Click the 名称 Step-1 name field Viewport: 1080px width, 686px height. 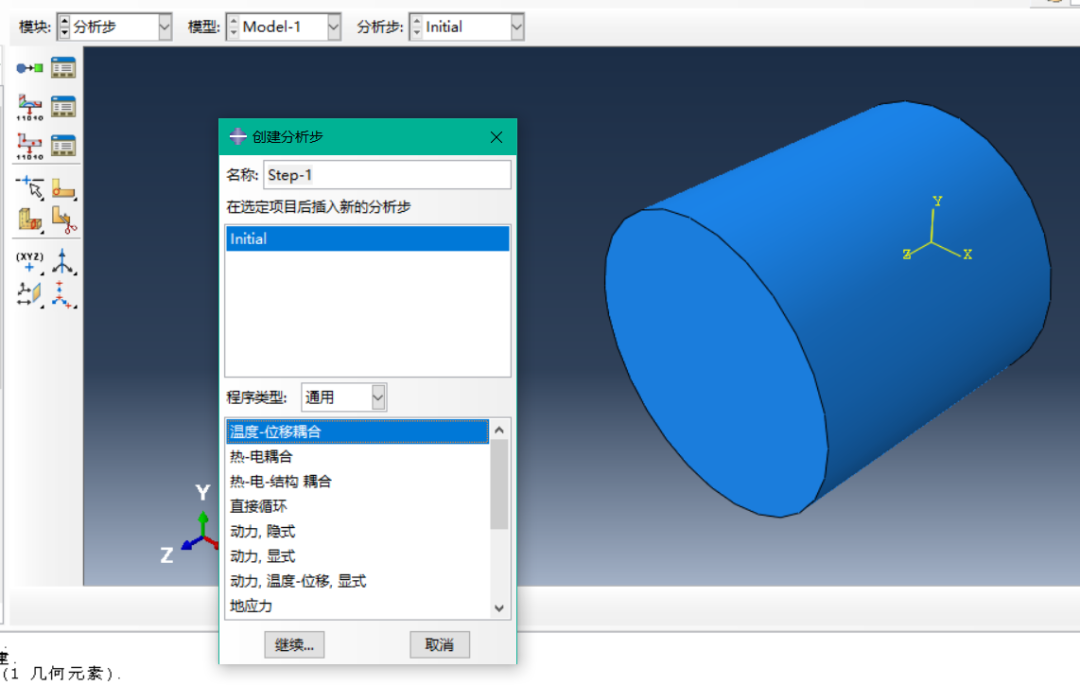coord(386,175)
